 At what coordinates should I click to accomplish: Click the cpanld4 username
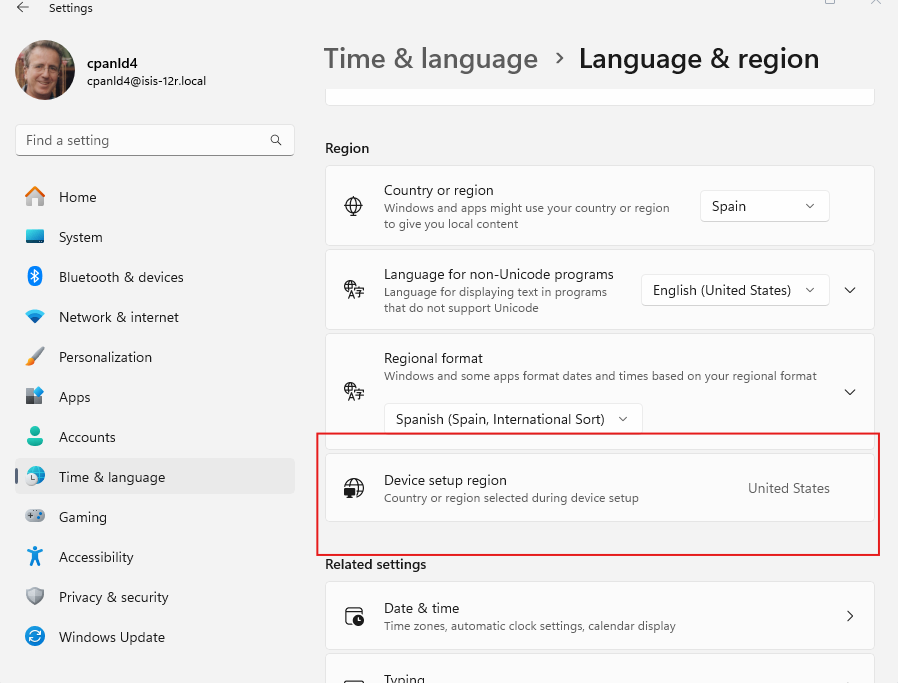(x=112, y=63)
